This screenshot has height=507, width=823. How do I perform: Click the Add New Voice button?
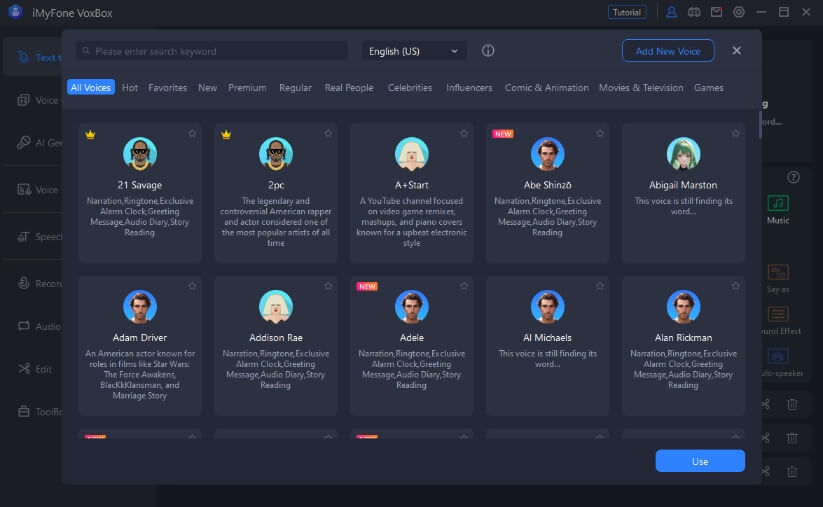point(668,51)
